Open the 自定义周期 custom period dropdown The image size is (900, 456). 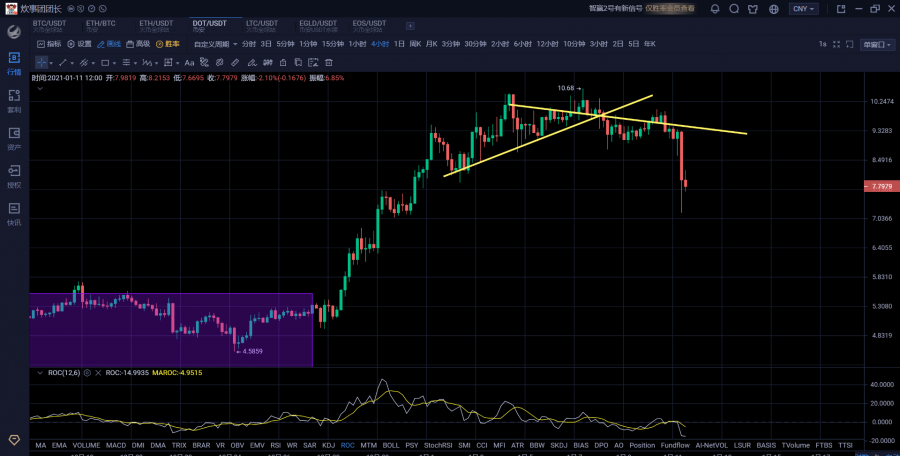click(x=216, y=44)
